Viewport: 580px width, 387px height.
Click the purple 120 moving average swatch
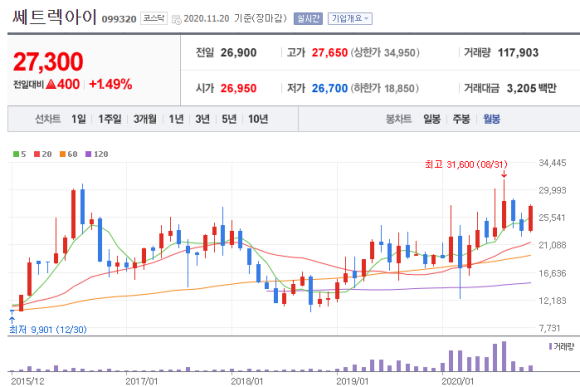[88, 154]
